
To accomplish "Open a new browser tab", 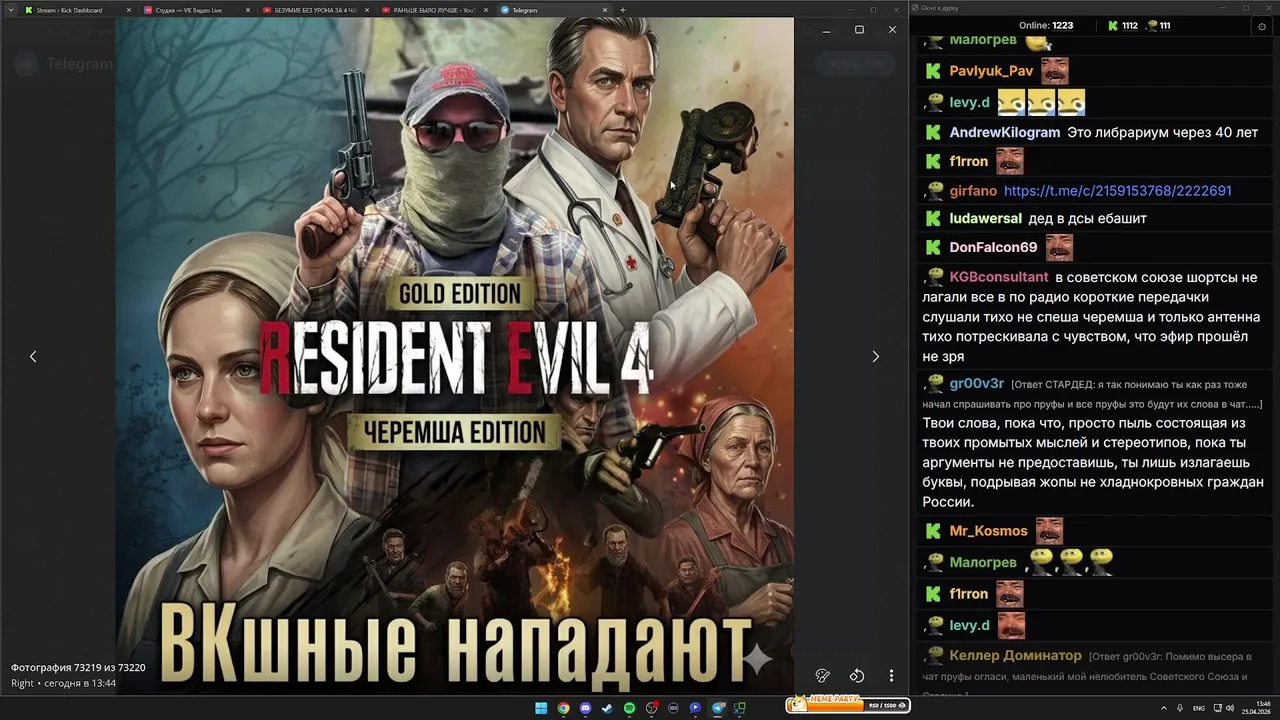I will 623,10.
